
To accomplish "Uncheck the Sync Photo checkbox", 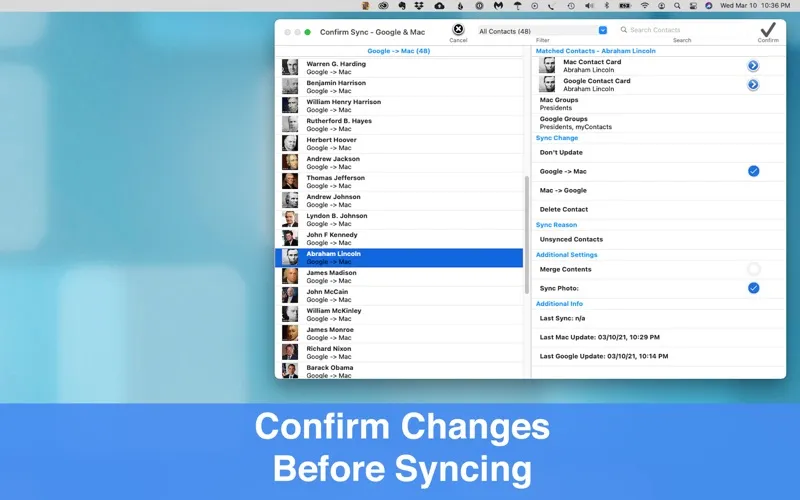I will point(753,288).
